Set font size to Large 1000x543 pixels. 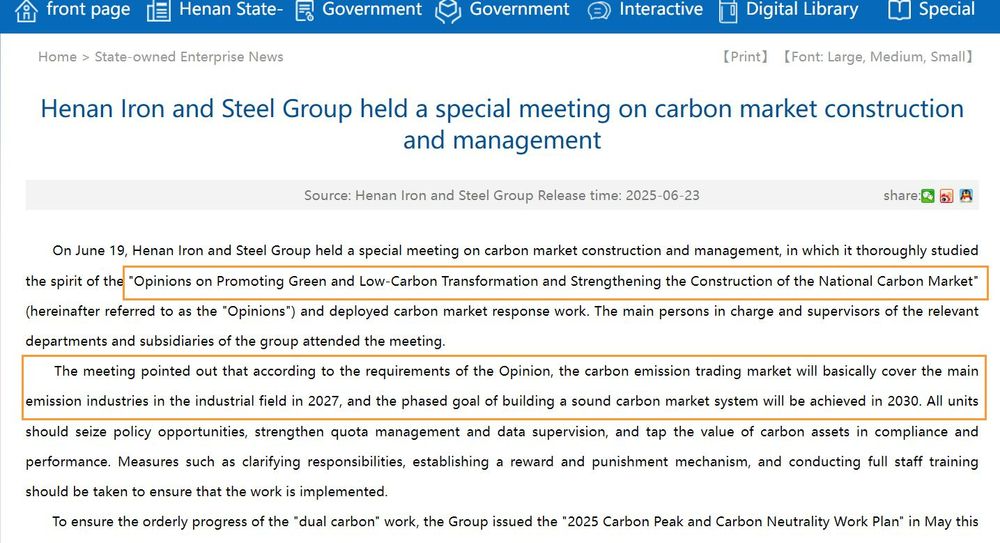(845, 57)
